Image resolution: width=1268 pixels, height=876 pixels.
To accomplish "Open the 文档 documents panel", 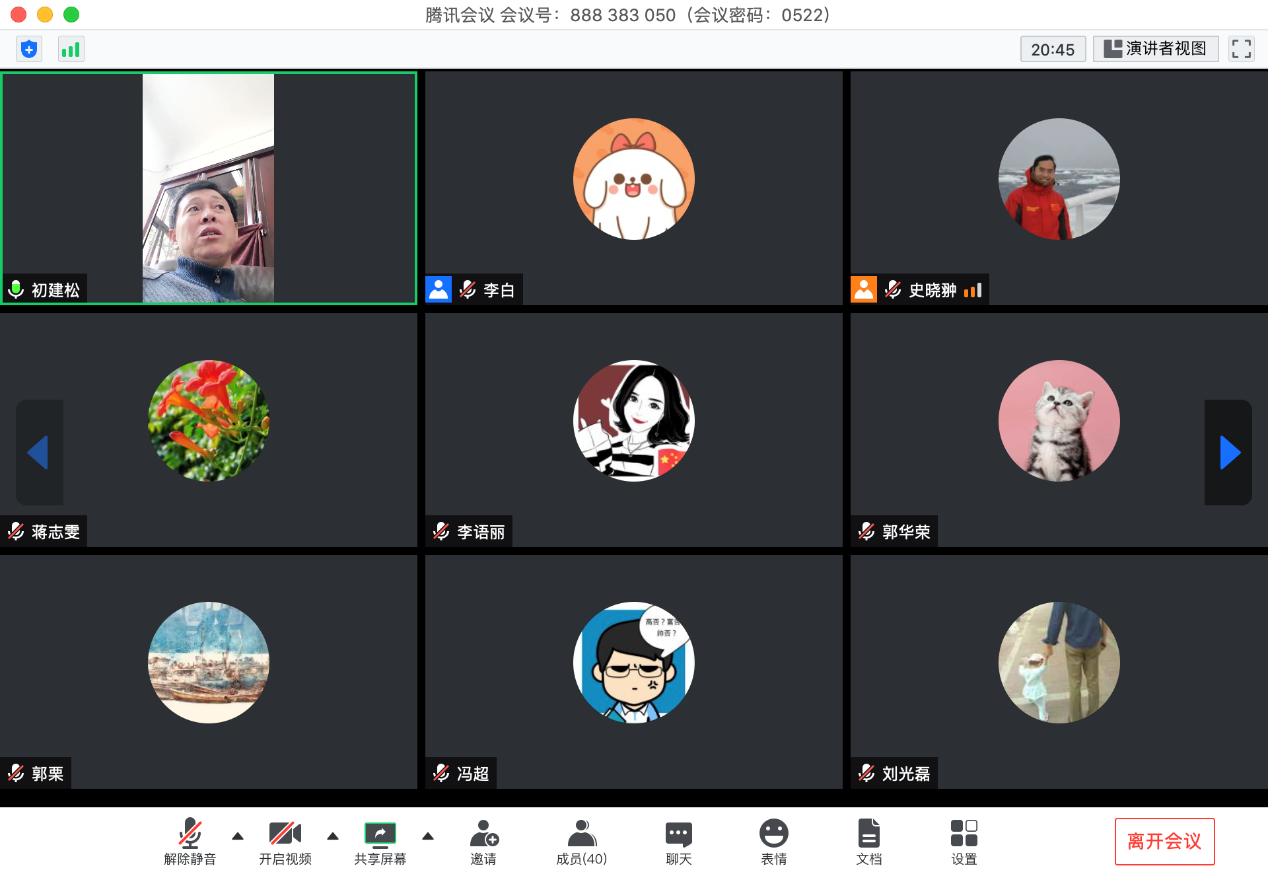I will [x=869, y=842].
